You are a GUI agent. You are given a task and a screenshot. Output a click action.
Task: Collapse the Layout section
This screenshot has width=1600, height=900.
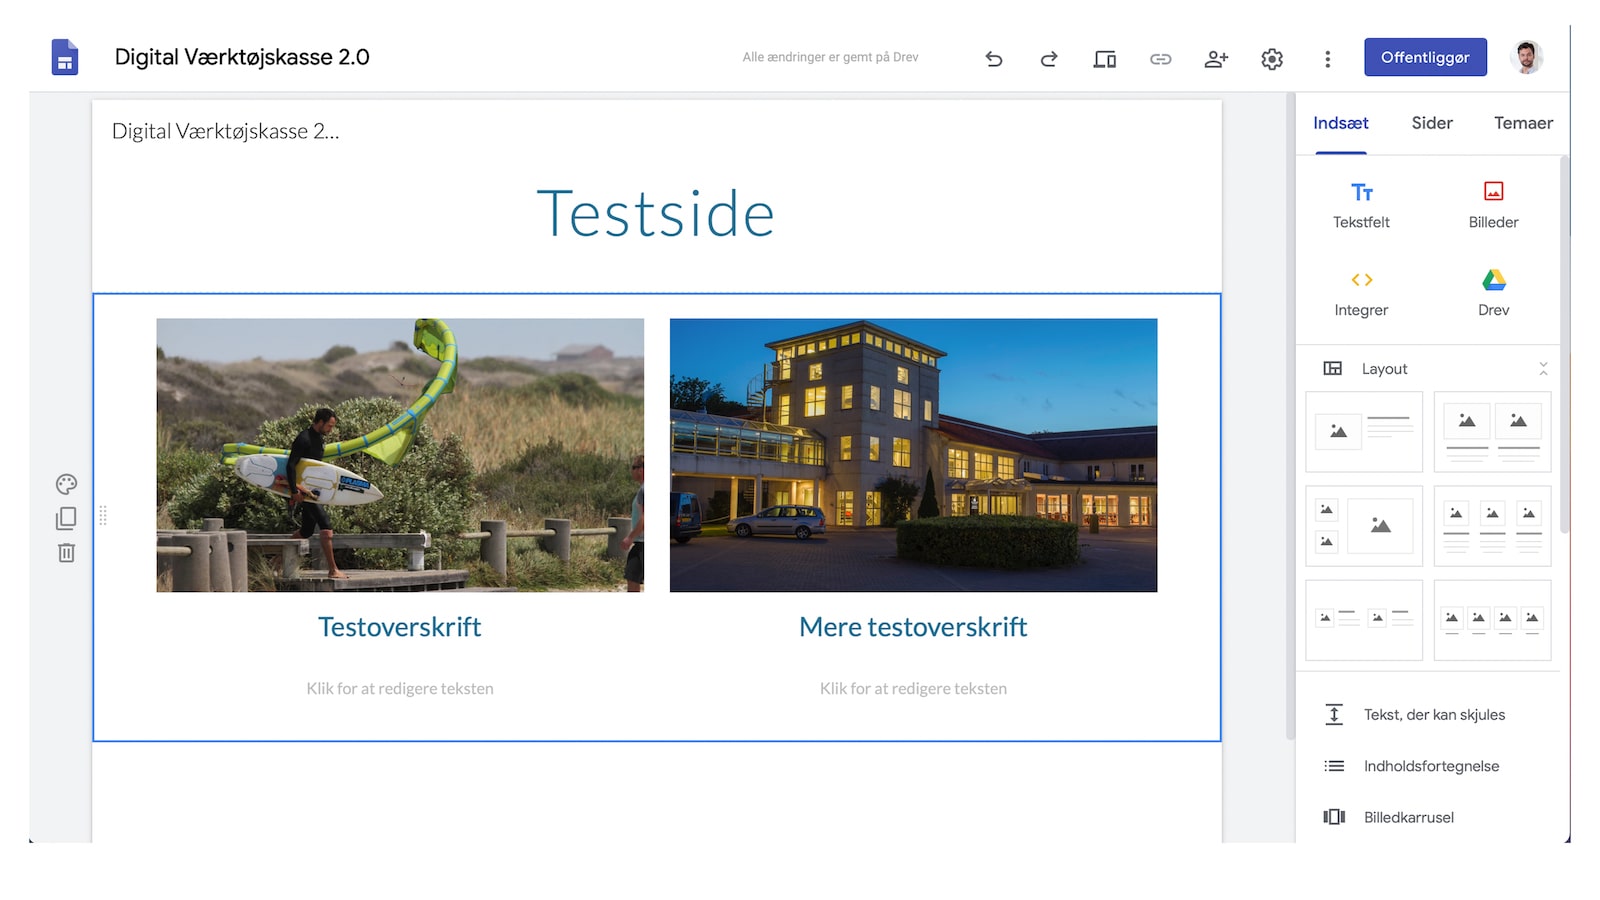point(1544,368)
